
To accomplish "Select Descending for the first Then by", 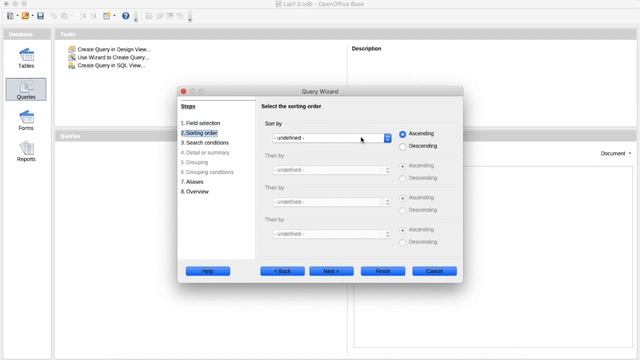I will click(x=402, y=178).
